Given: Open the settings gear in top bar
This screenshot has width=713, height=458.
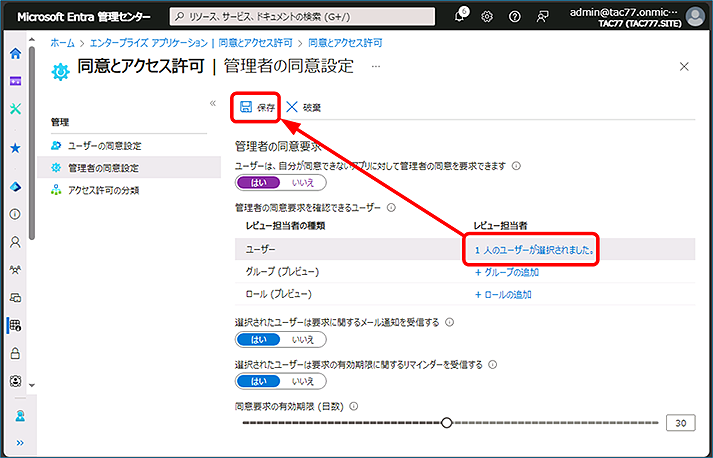Looking at the screenshot, I should 487,17.
